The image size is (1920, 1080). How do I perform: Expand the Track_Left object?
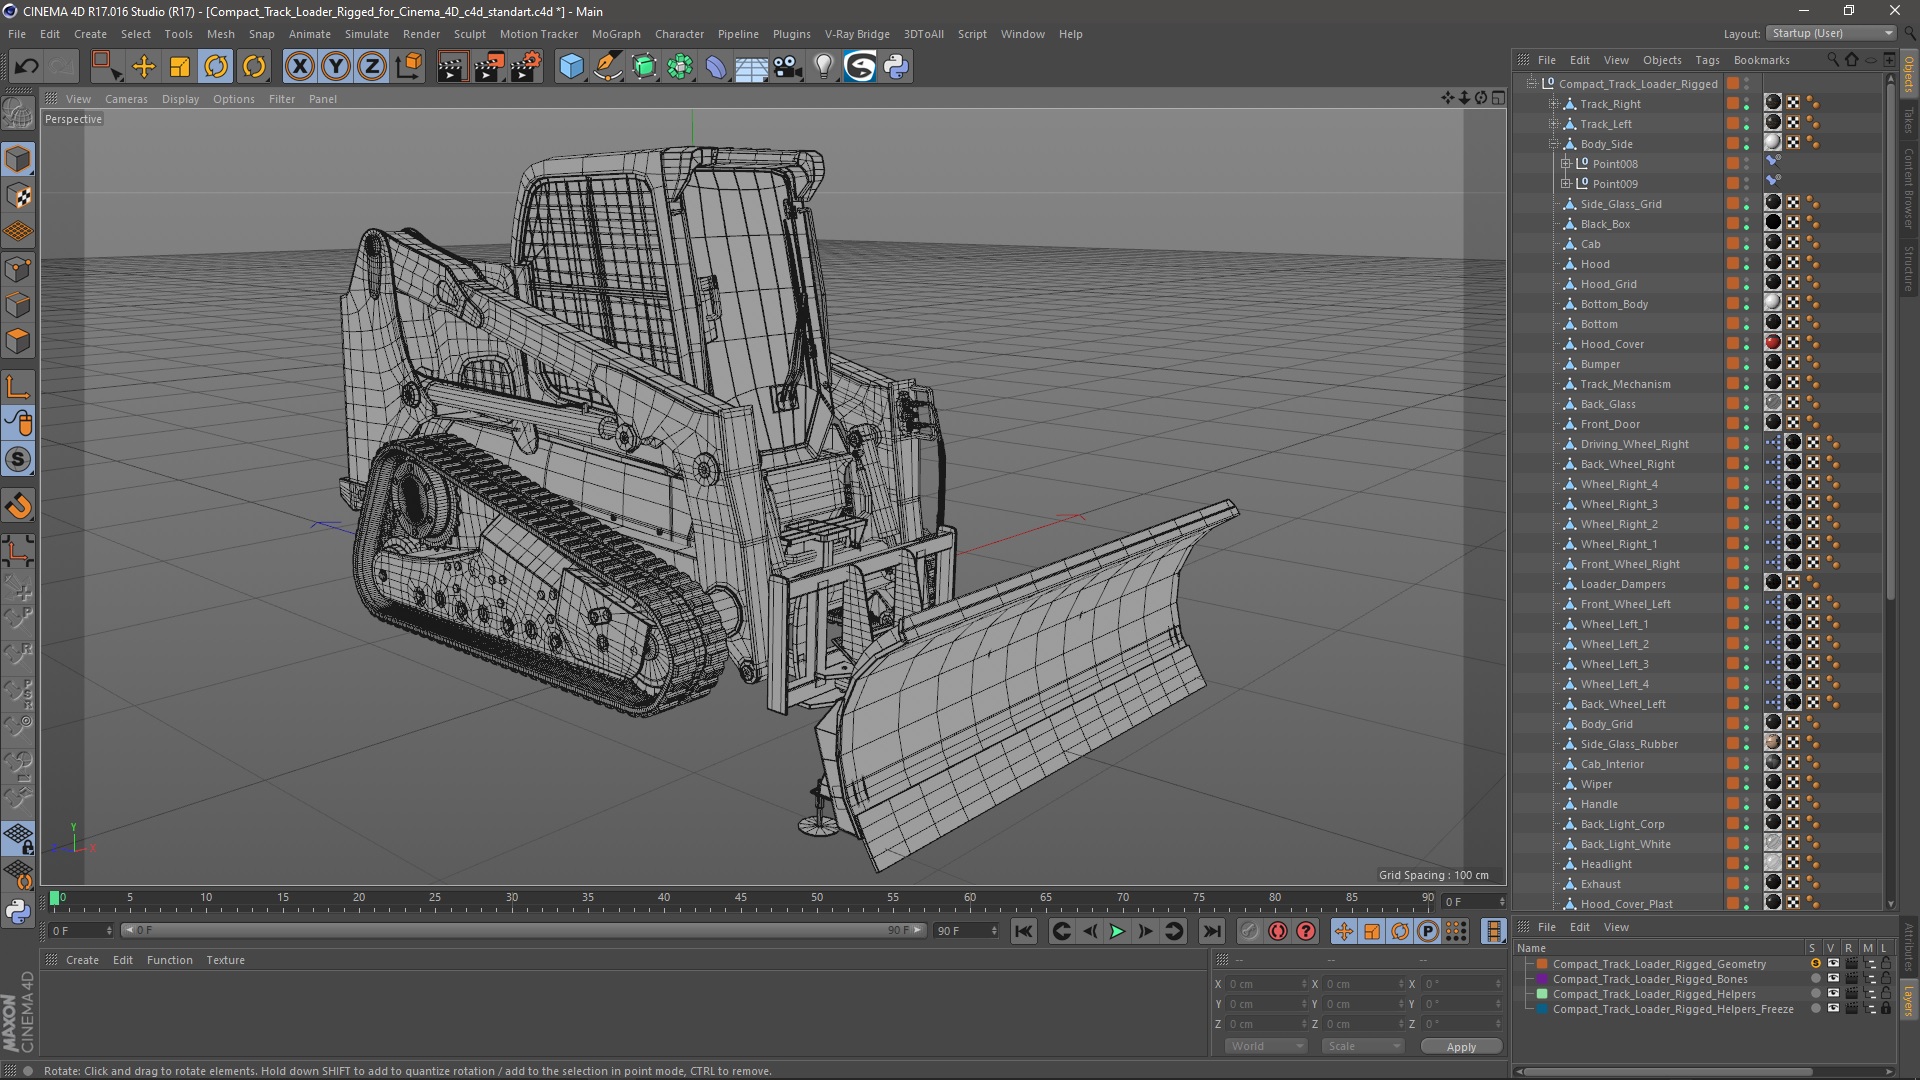pyautogui.click(x=1553, y=124)
